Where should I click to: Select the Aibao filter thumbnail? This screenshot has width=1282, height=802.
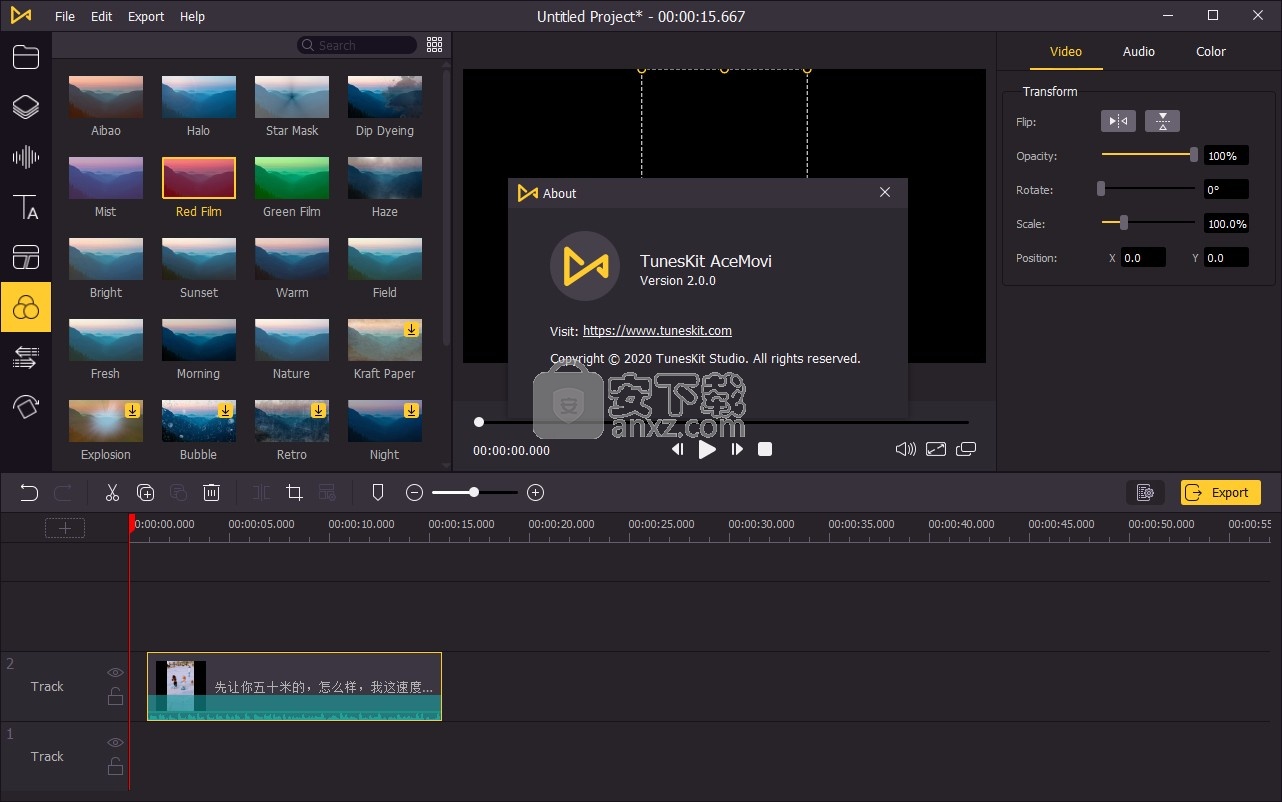(x=106, y=97)
